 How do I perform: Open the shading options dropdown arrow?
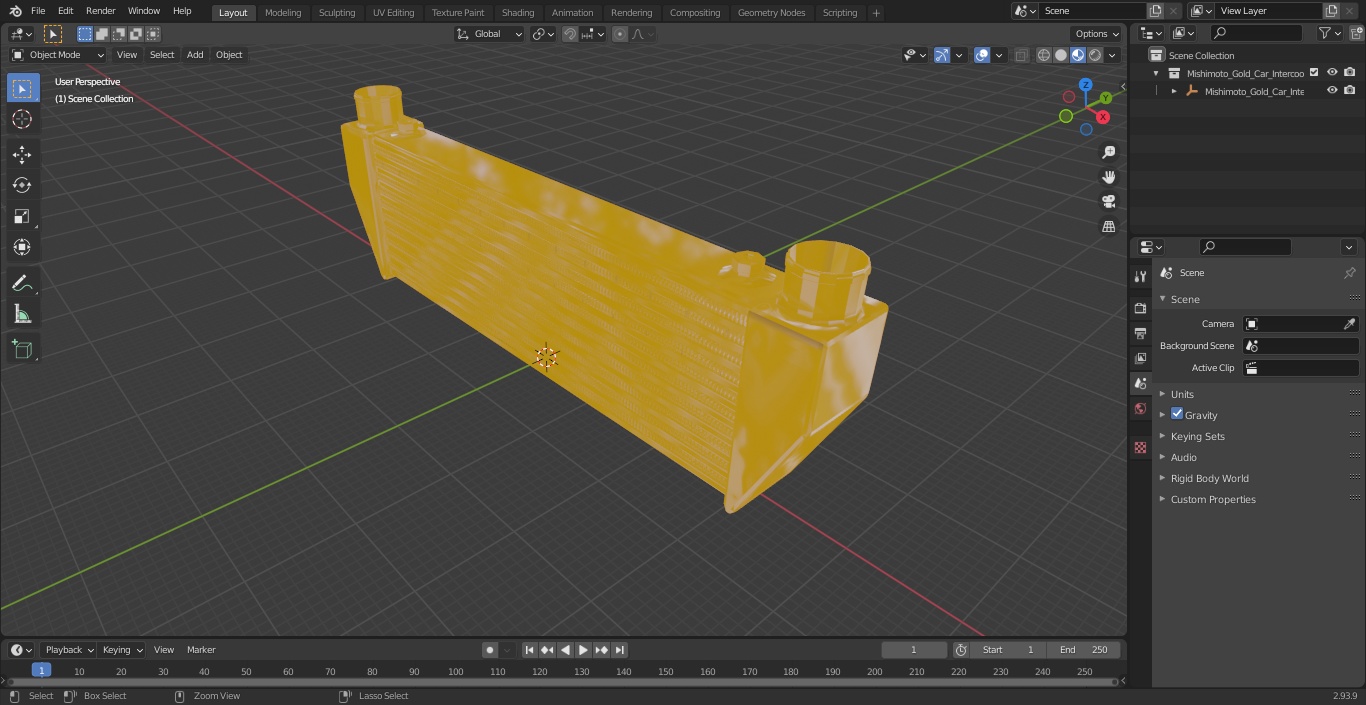click(1112, 55)
